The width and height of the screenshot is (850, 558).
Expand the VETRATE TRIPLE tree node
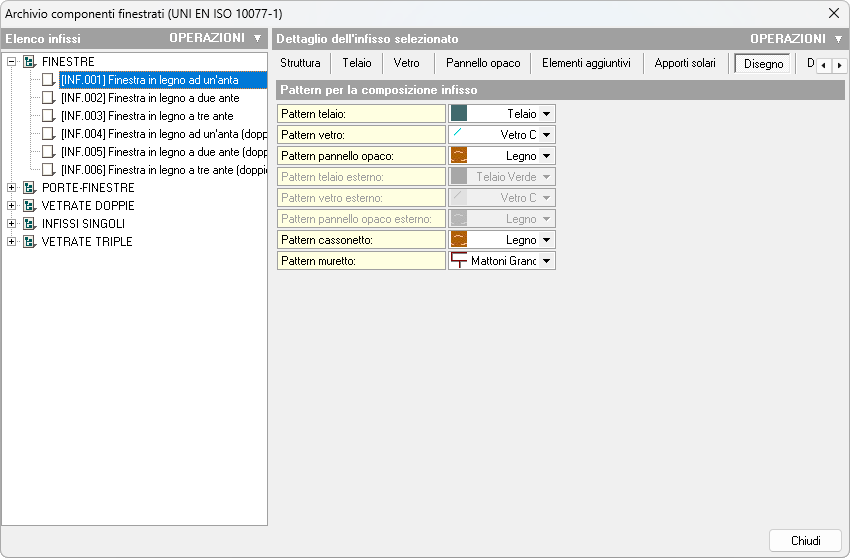(12, 242)
